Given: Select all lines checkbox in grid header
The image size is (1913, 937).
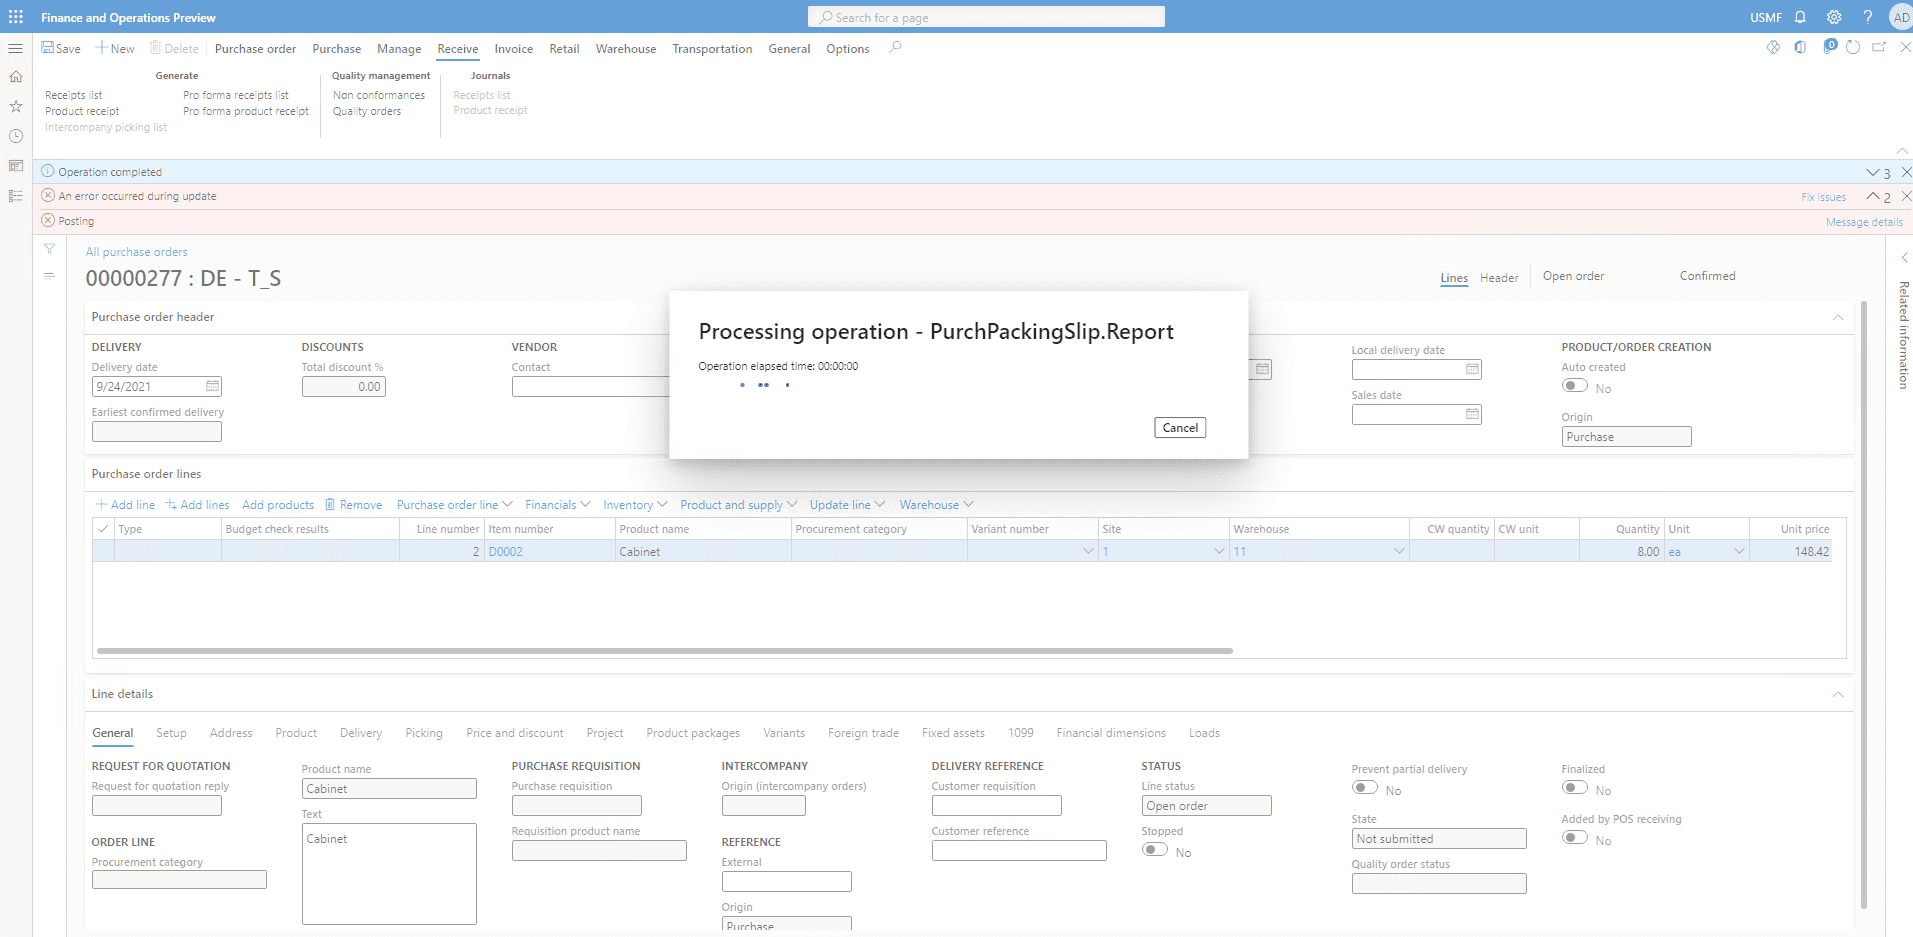Looking at the screenshot, I should 103,529.
